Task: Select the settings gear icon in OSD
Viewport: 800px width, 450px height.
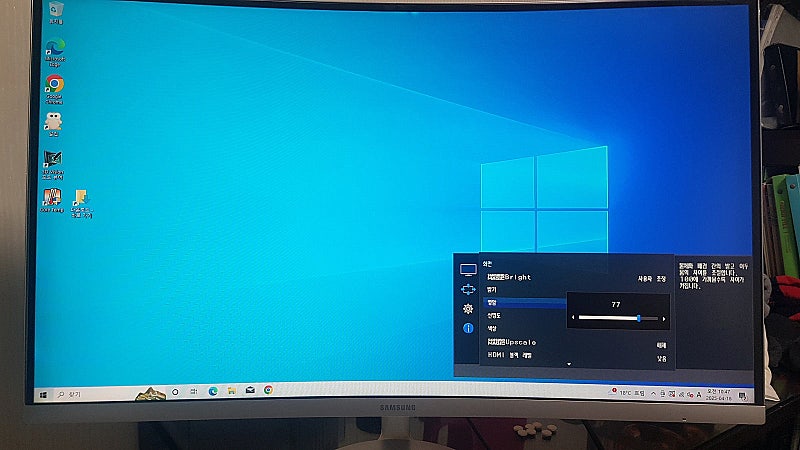Action: coord(468,309)
